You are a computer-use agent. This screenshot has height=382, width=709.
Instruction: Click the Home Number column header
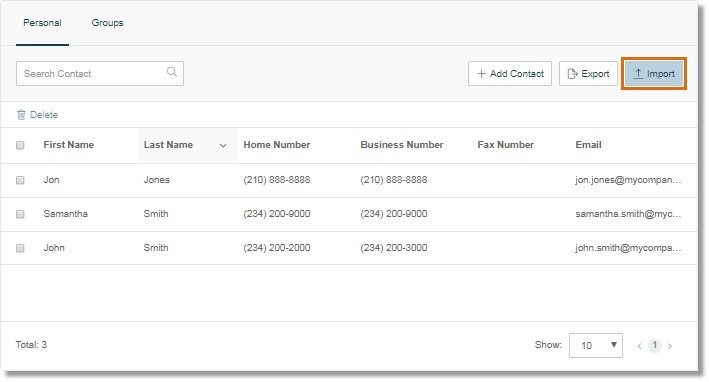277,145
